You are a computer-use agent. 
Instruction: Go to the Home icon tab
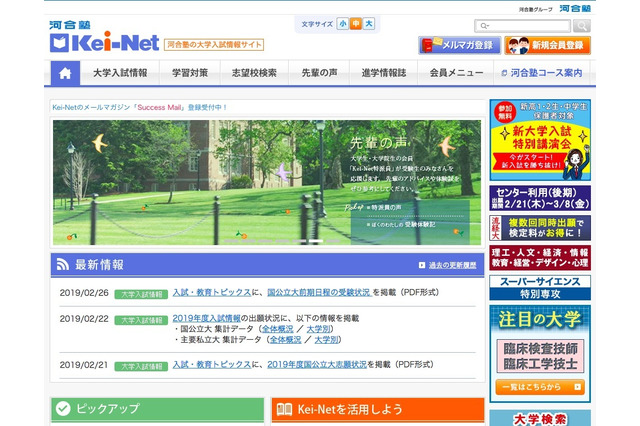click(x=65, y=73)
